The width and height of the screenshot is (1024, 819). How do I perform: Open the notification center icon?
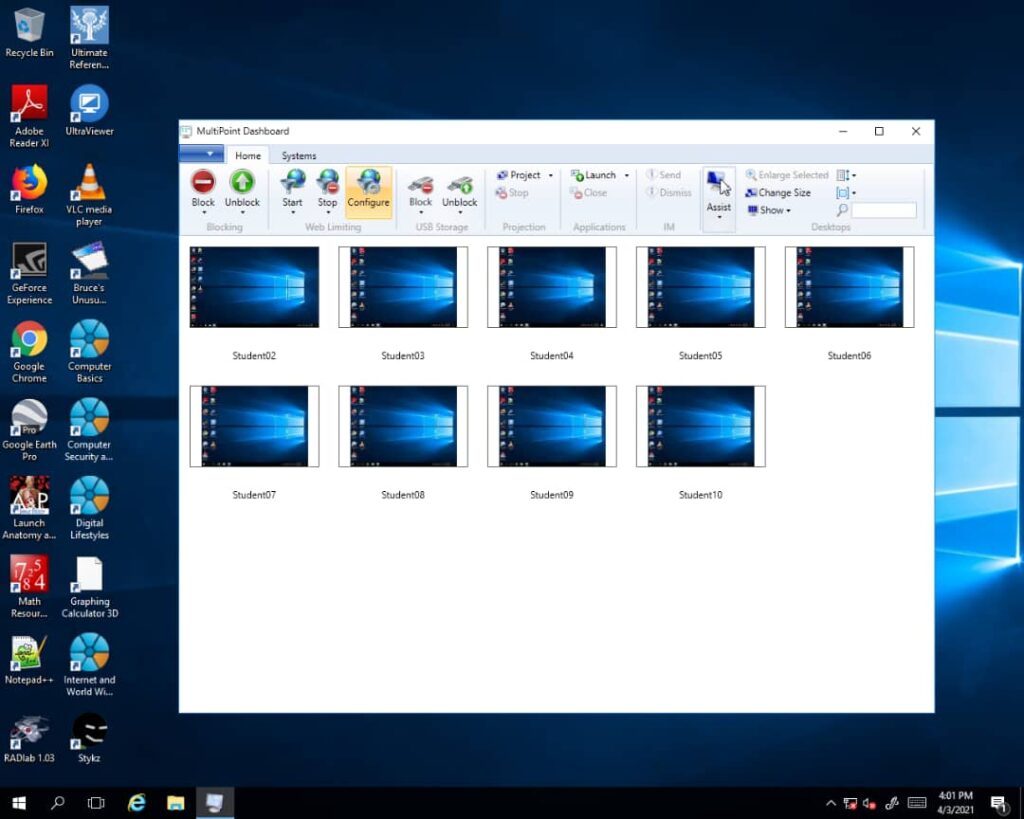[x=999, y=803]
